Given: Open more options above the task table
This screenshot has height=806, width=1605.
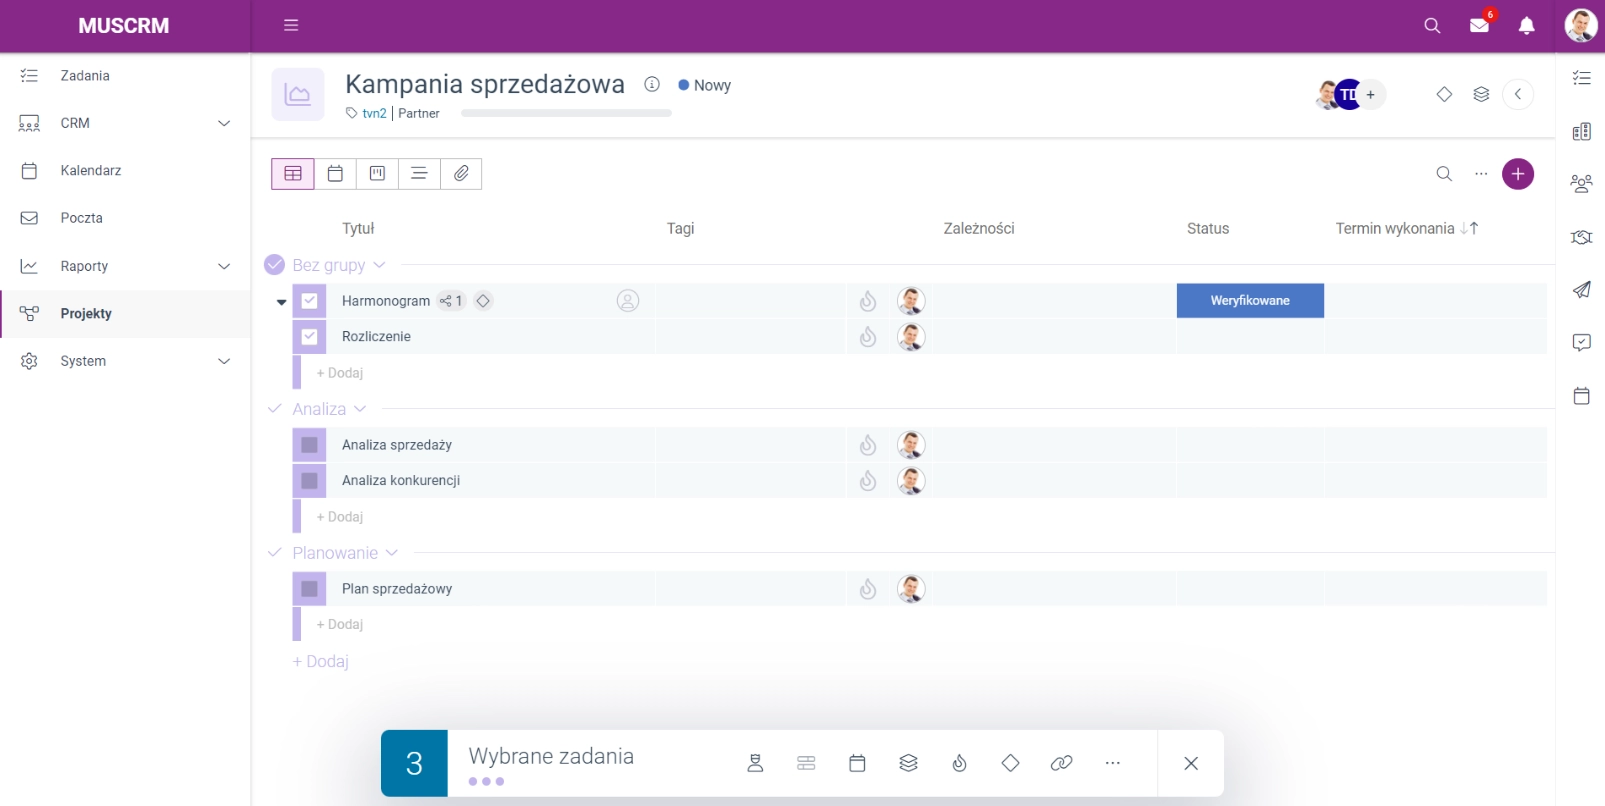Looking at the screenshot, I should tap(1481, 174).
